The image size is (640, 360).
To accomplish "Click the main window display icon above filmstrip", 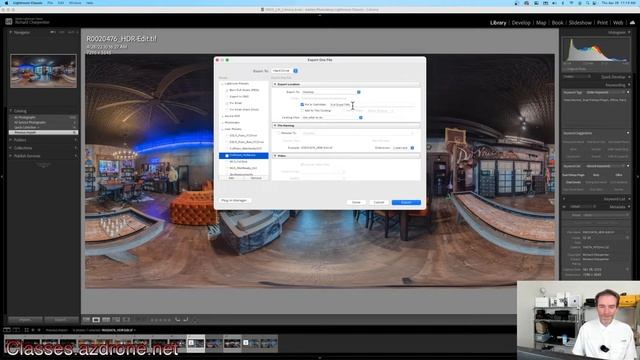I will [x=7, y=330].
